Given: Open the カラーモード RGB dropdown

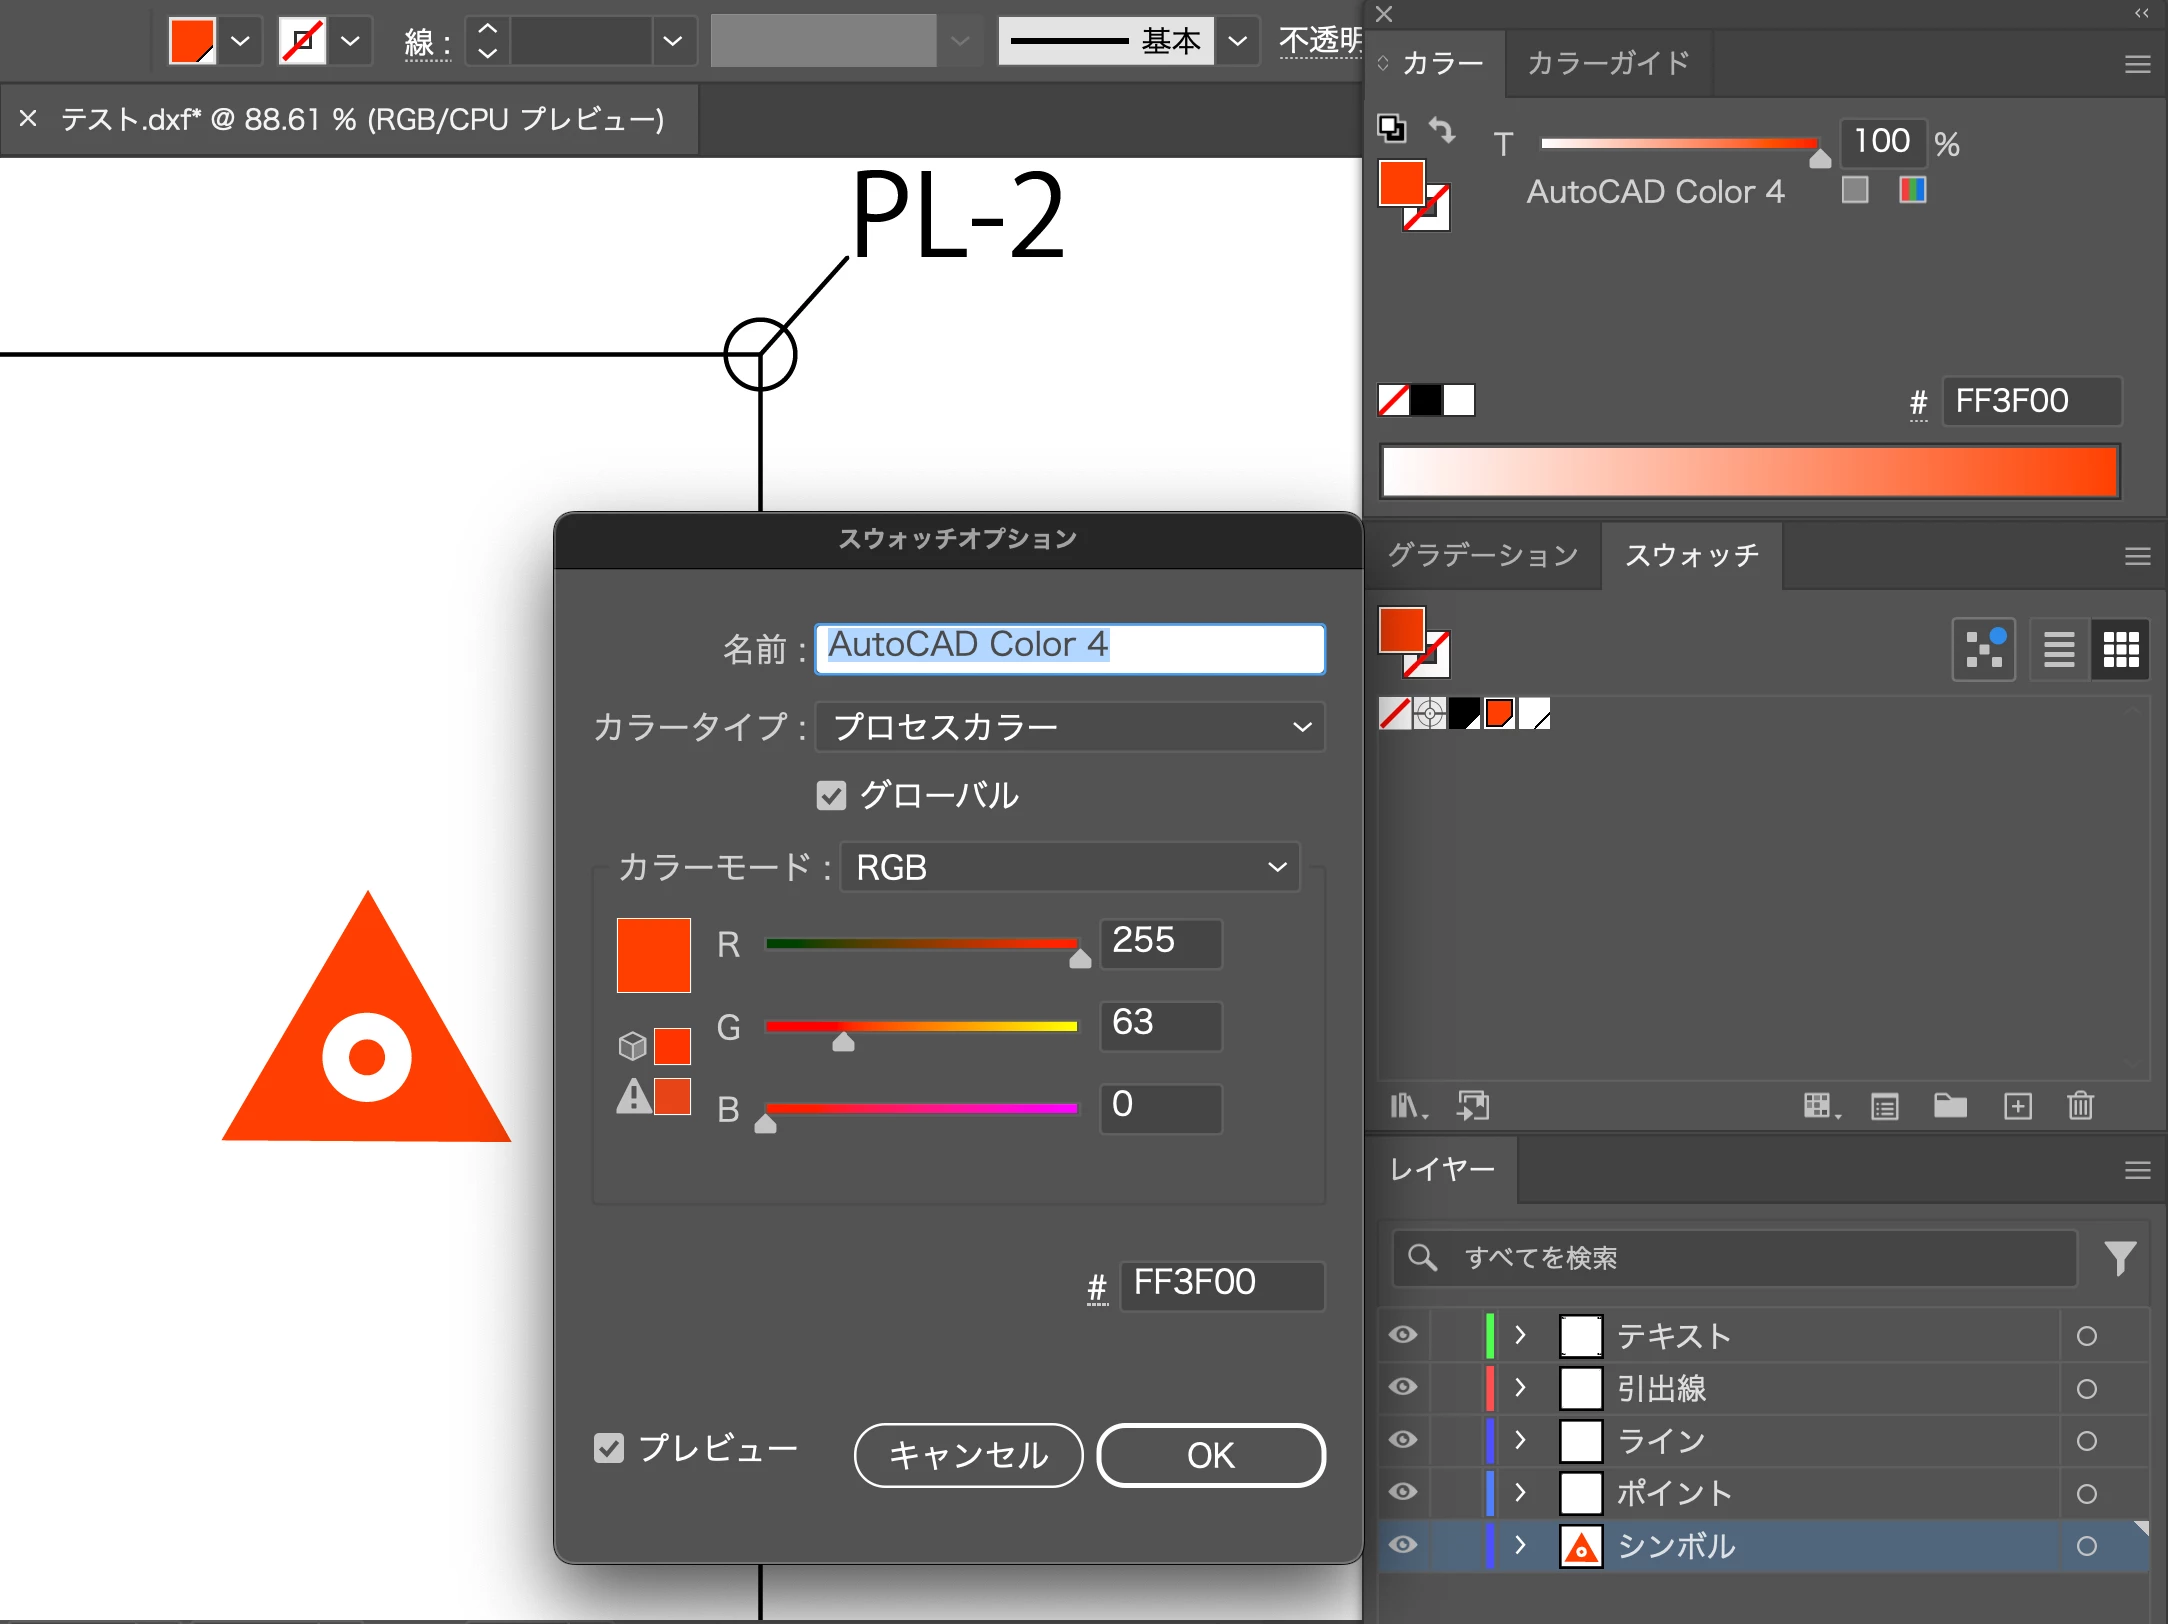Looking at the screenshot, I should click(1070, 867).
